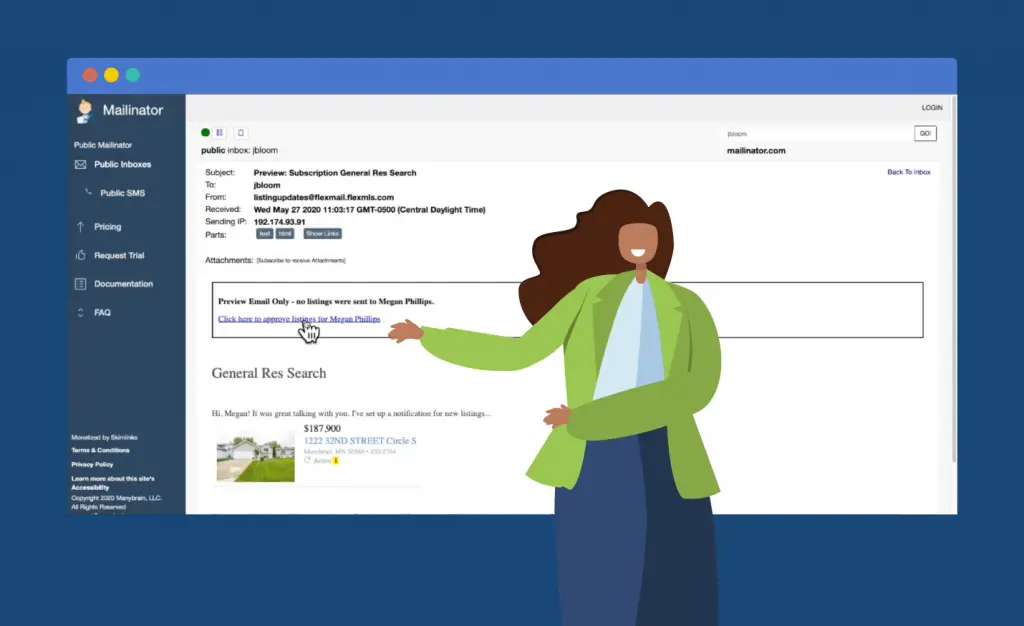The width and height of the screenshot is (1024, 626).
Task: Expand the FAQ sidebar item
Action: [x=102, y=313]
